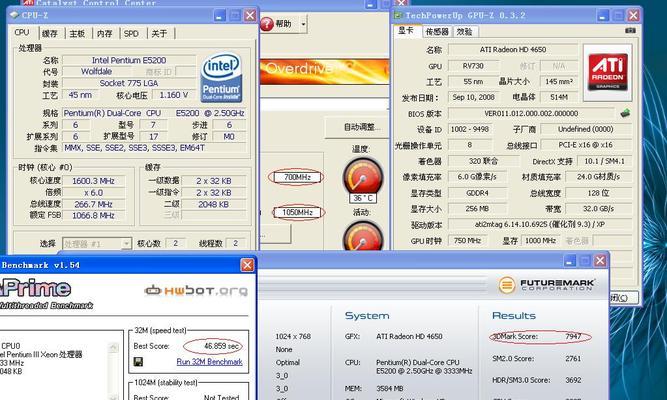Open the 缓存 tab in CPU-Z
The image size is (667, 400).
point(50,33)
